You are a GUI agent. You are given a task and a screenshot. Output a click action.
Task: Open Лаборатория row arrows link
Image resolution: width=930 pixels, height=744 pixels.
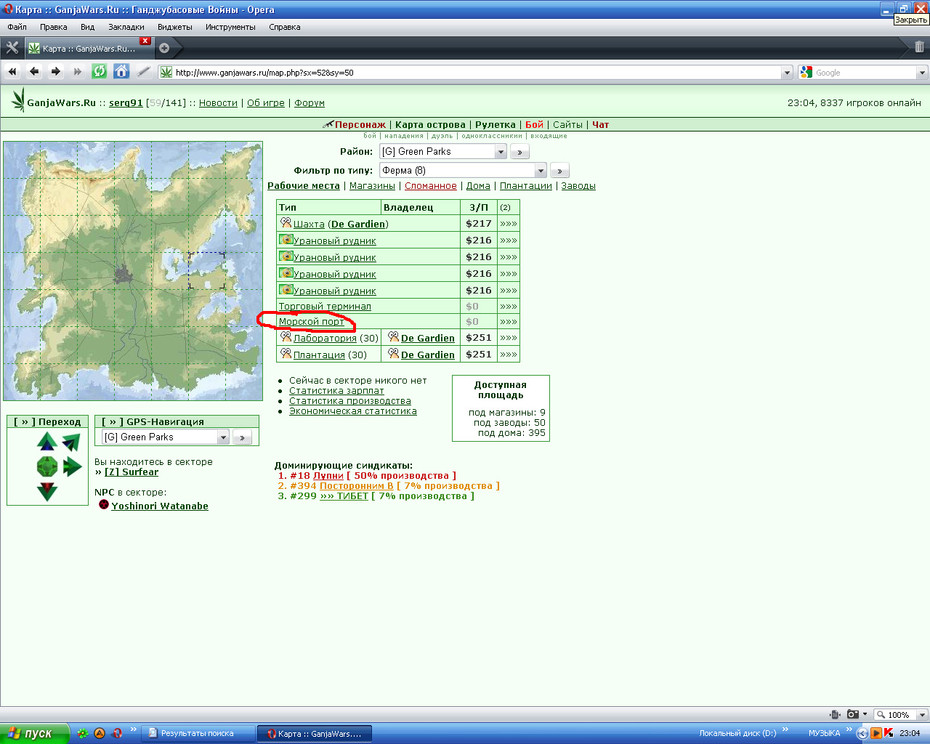point(508,338)
